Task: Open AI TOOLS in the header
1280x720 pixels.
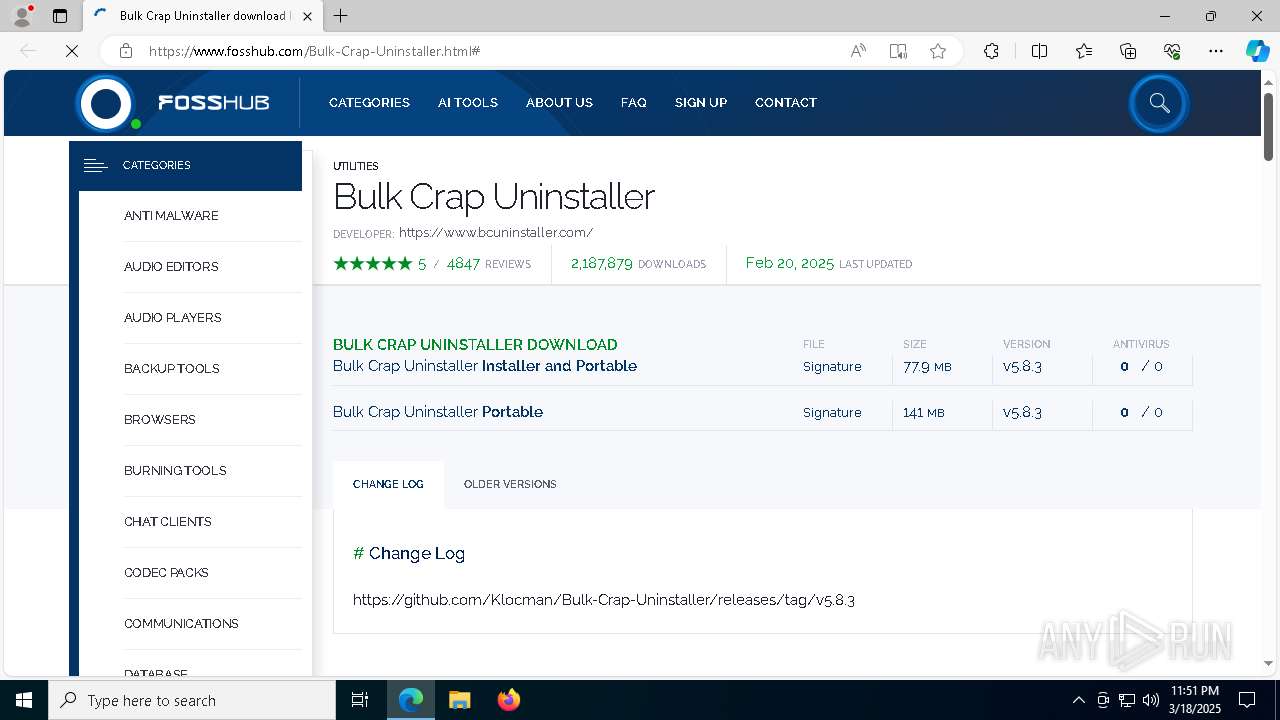Action: pos(468,103)
